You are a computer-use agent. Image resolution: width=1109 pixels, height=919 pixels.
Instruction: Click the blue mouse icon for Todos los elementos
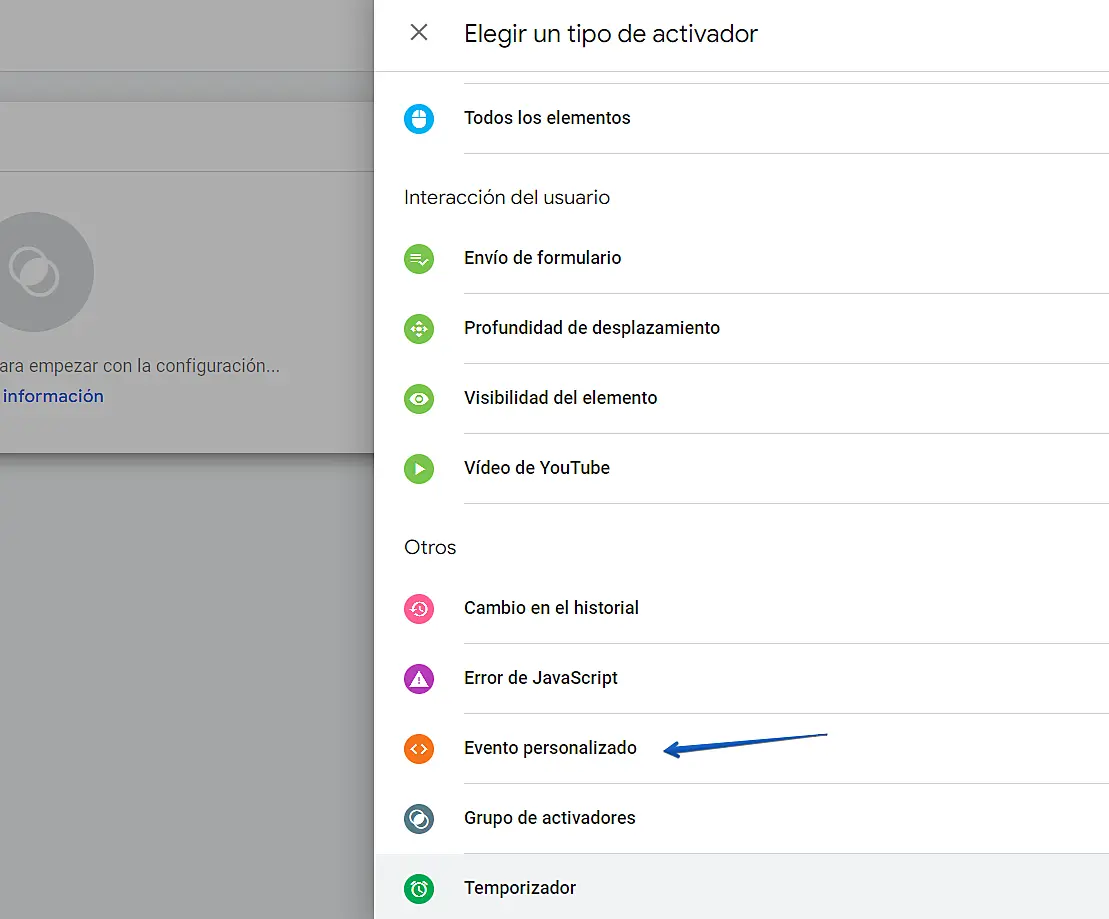tap(419, 119)
